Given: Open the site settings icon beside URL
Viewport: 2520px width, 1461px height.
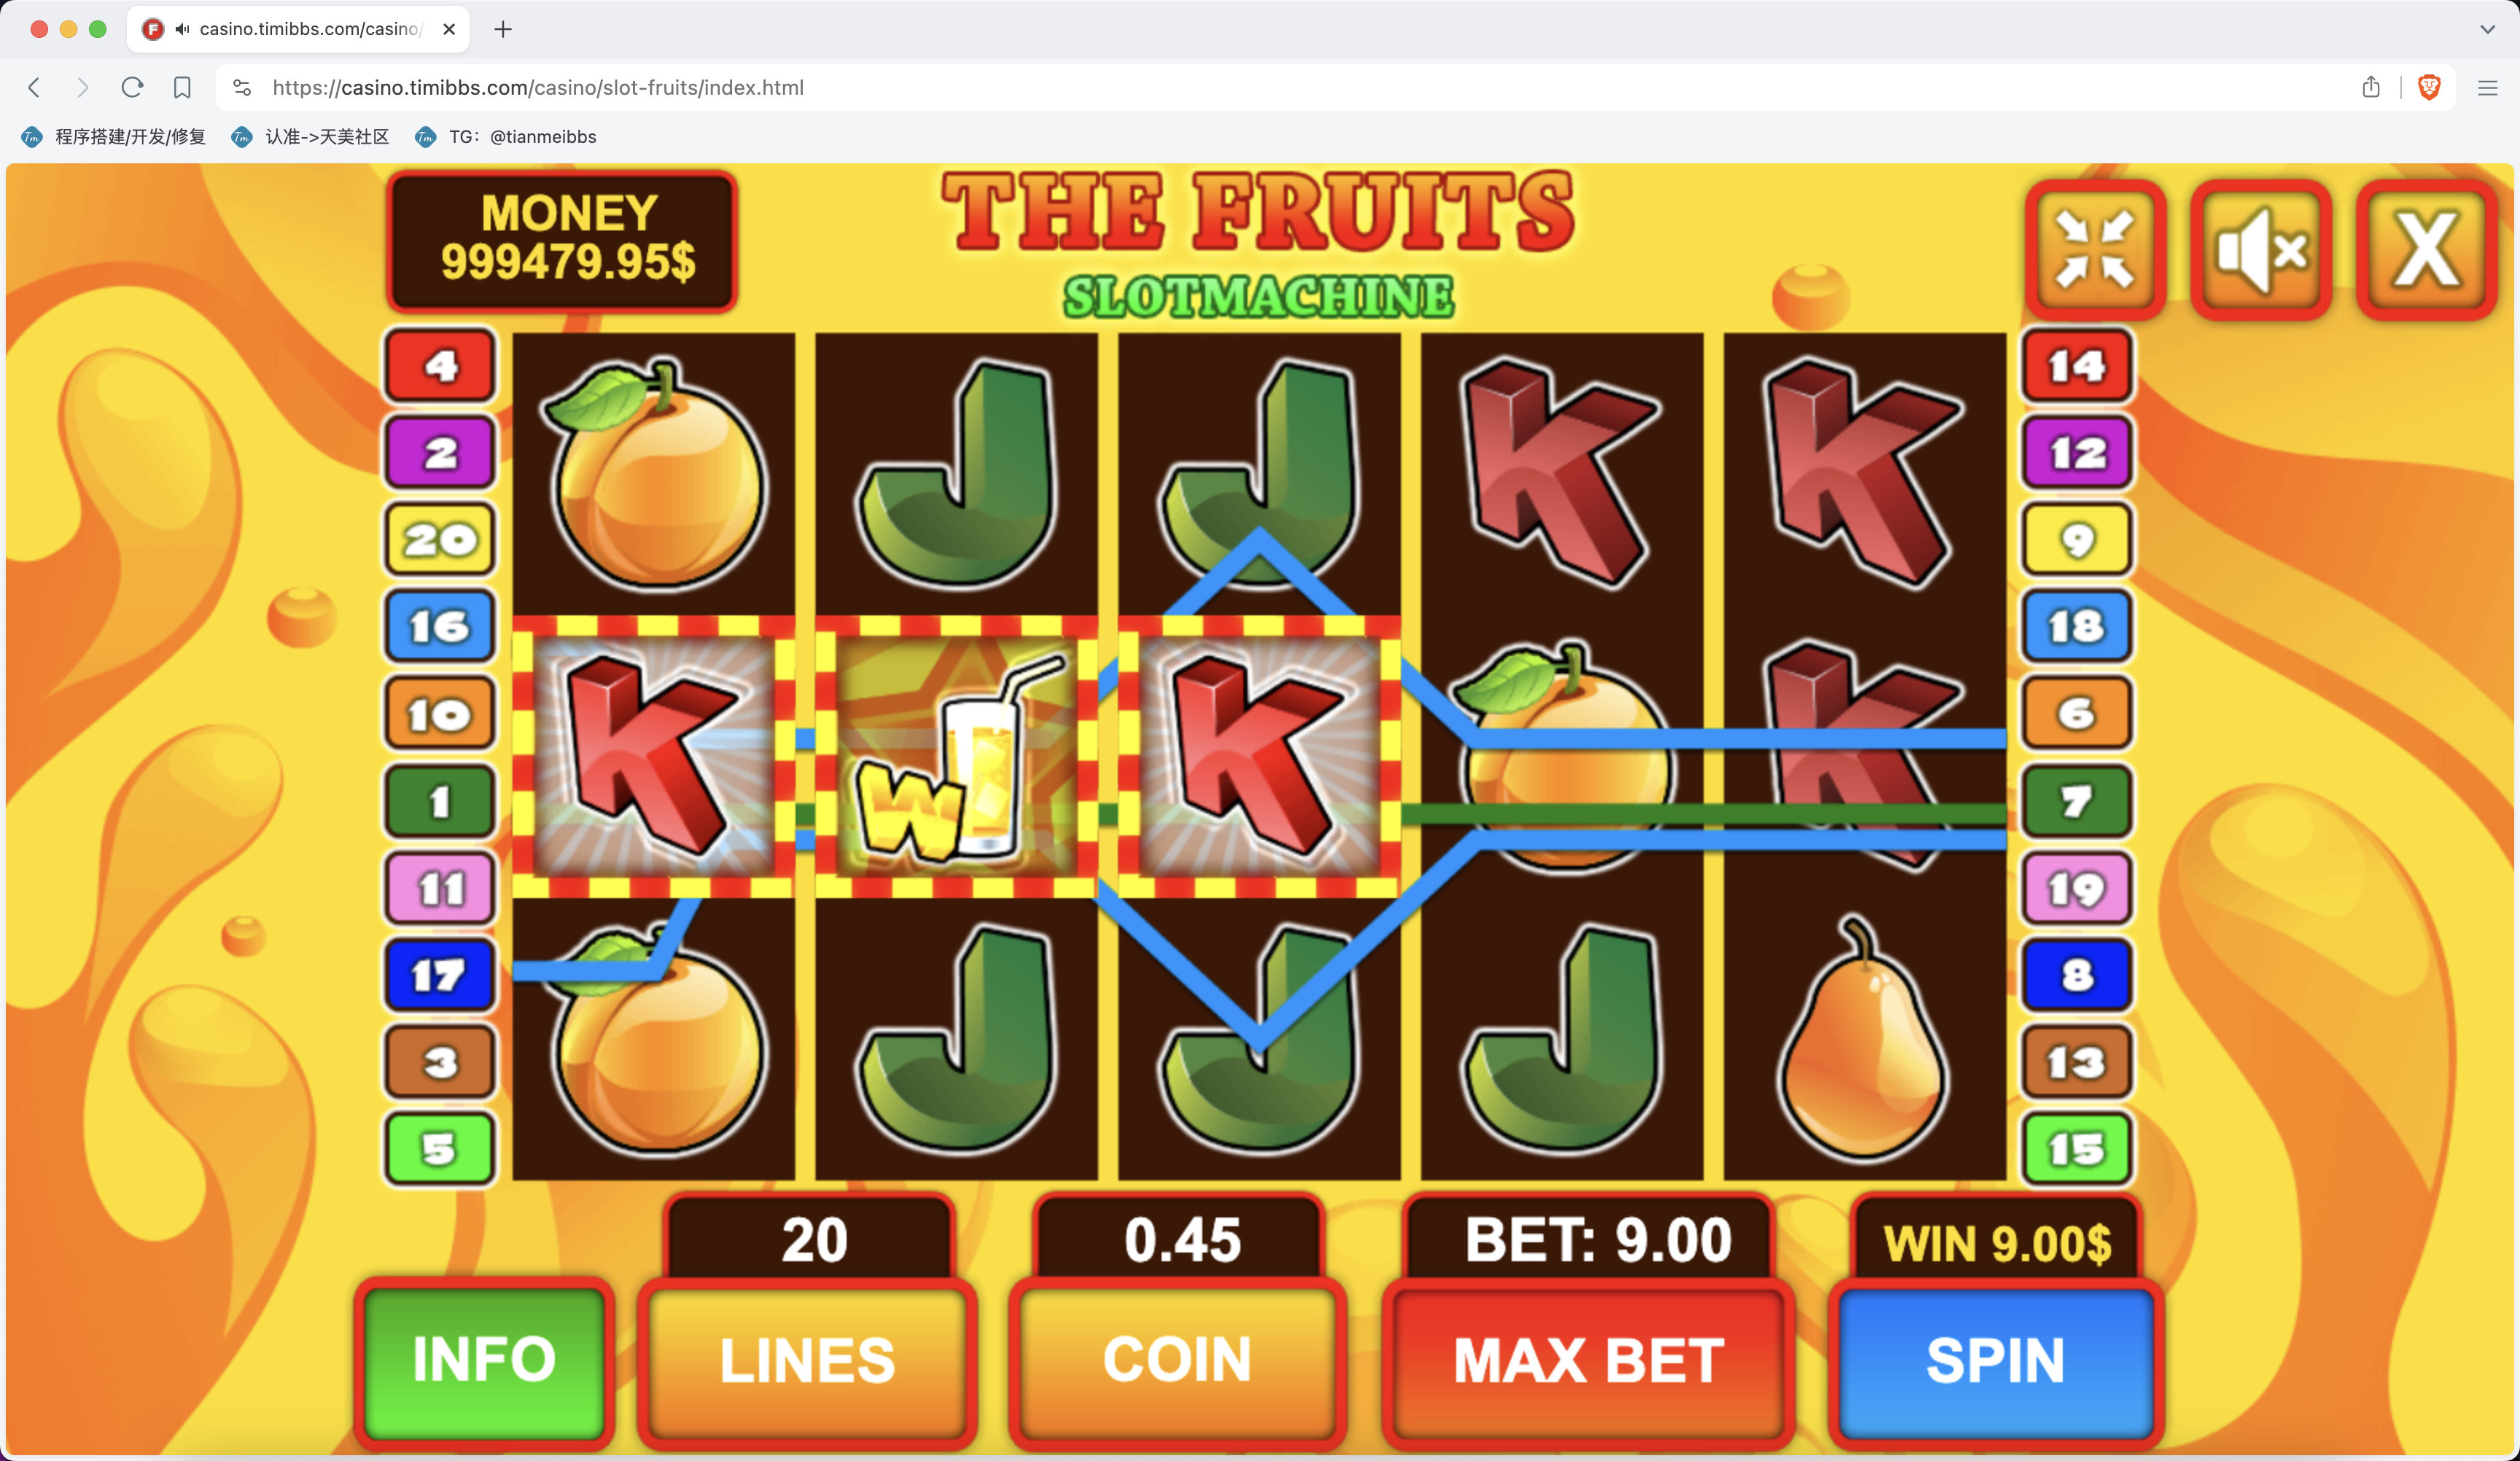Looking at the screenshot, I should pyautogui.click(x=242, y=88).
